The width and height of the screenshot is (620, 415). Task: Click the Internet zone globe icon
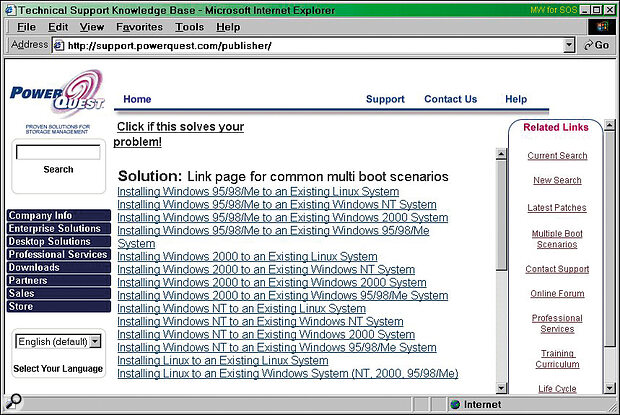(455, 404)
